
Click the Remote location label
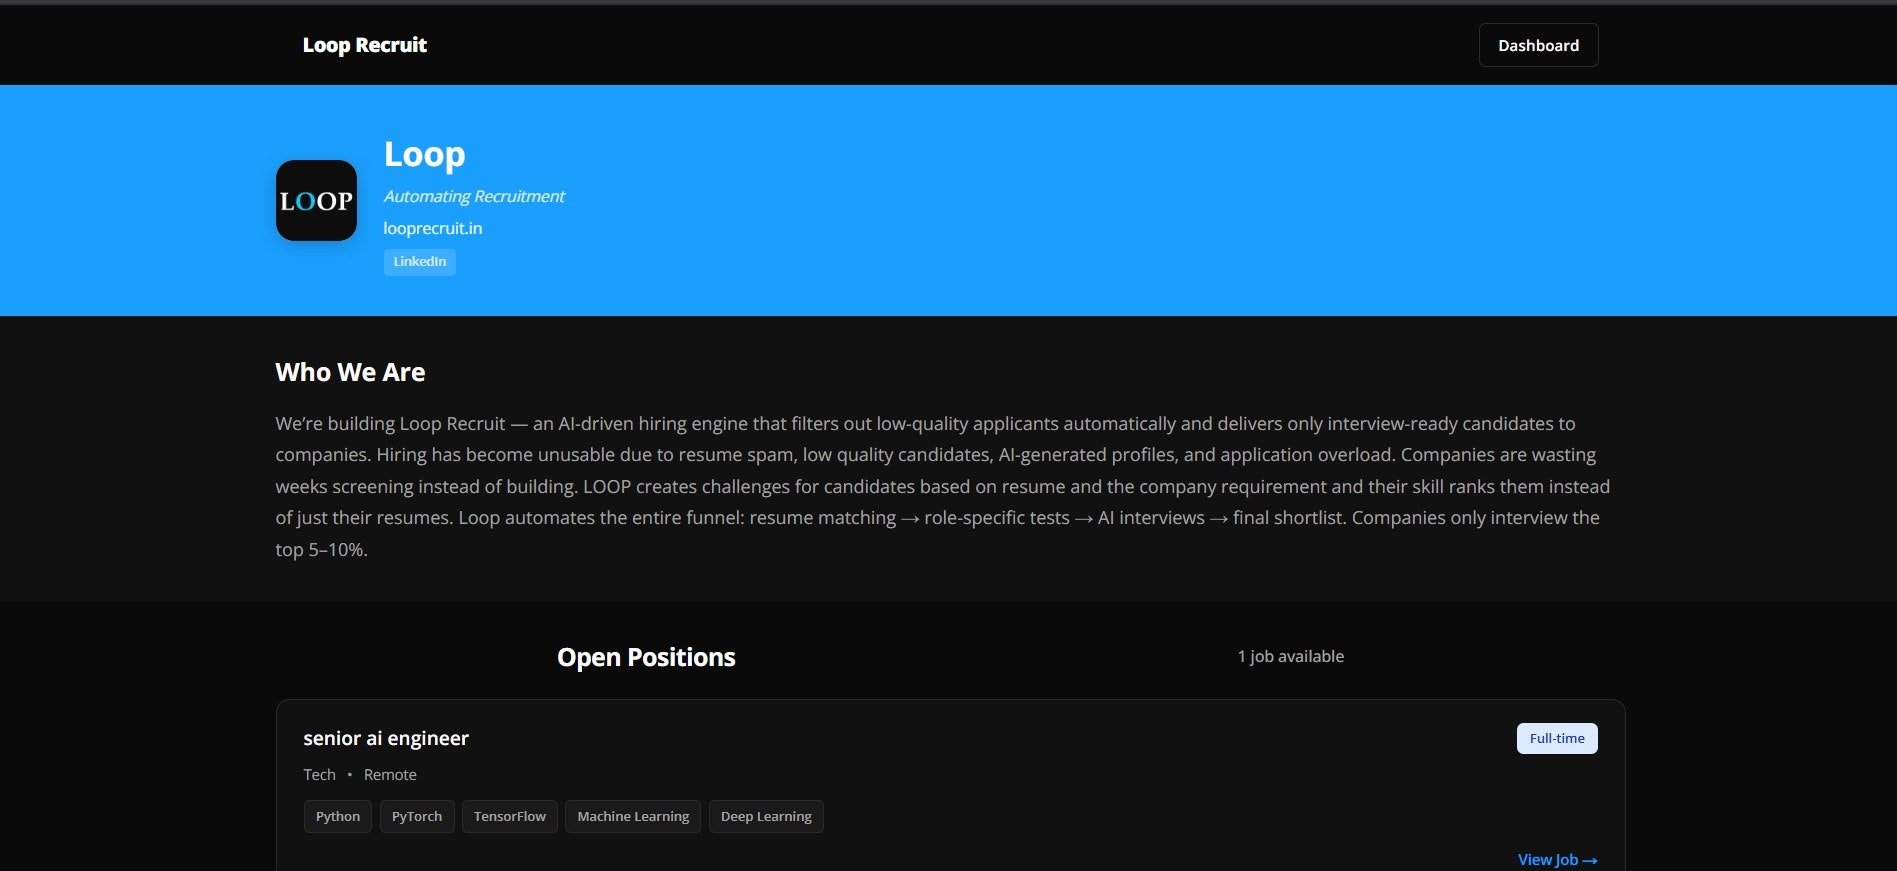(390, 775)
